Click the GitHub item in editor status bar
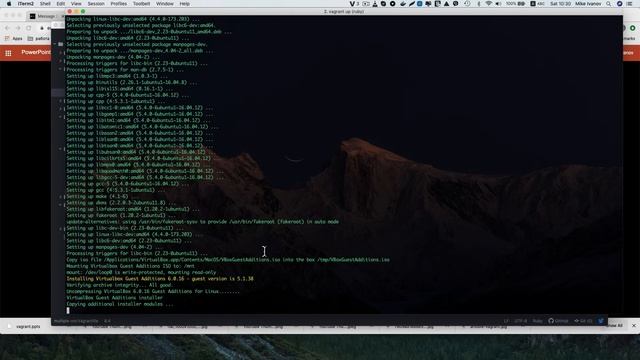 coord(558,321)
